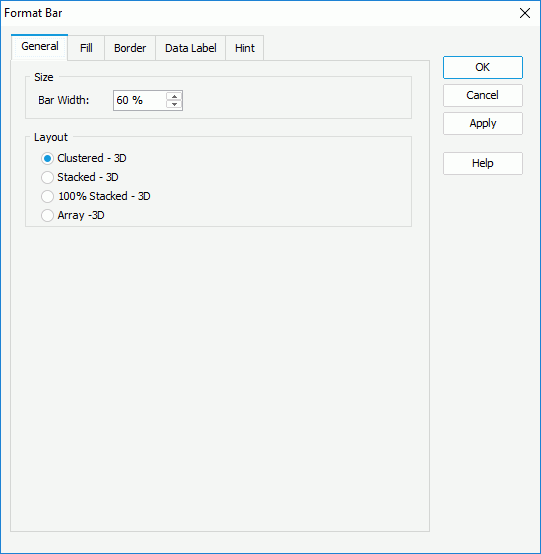Decrease Bar Width with down arrow

(x=174, y=105)
